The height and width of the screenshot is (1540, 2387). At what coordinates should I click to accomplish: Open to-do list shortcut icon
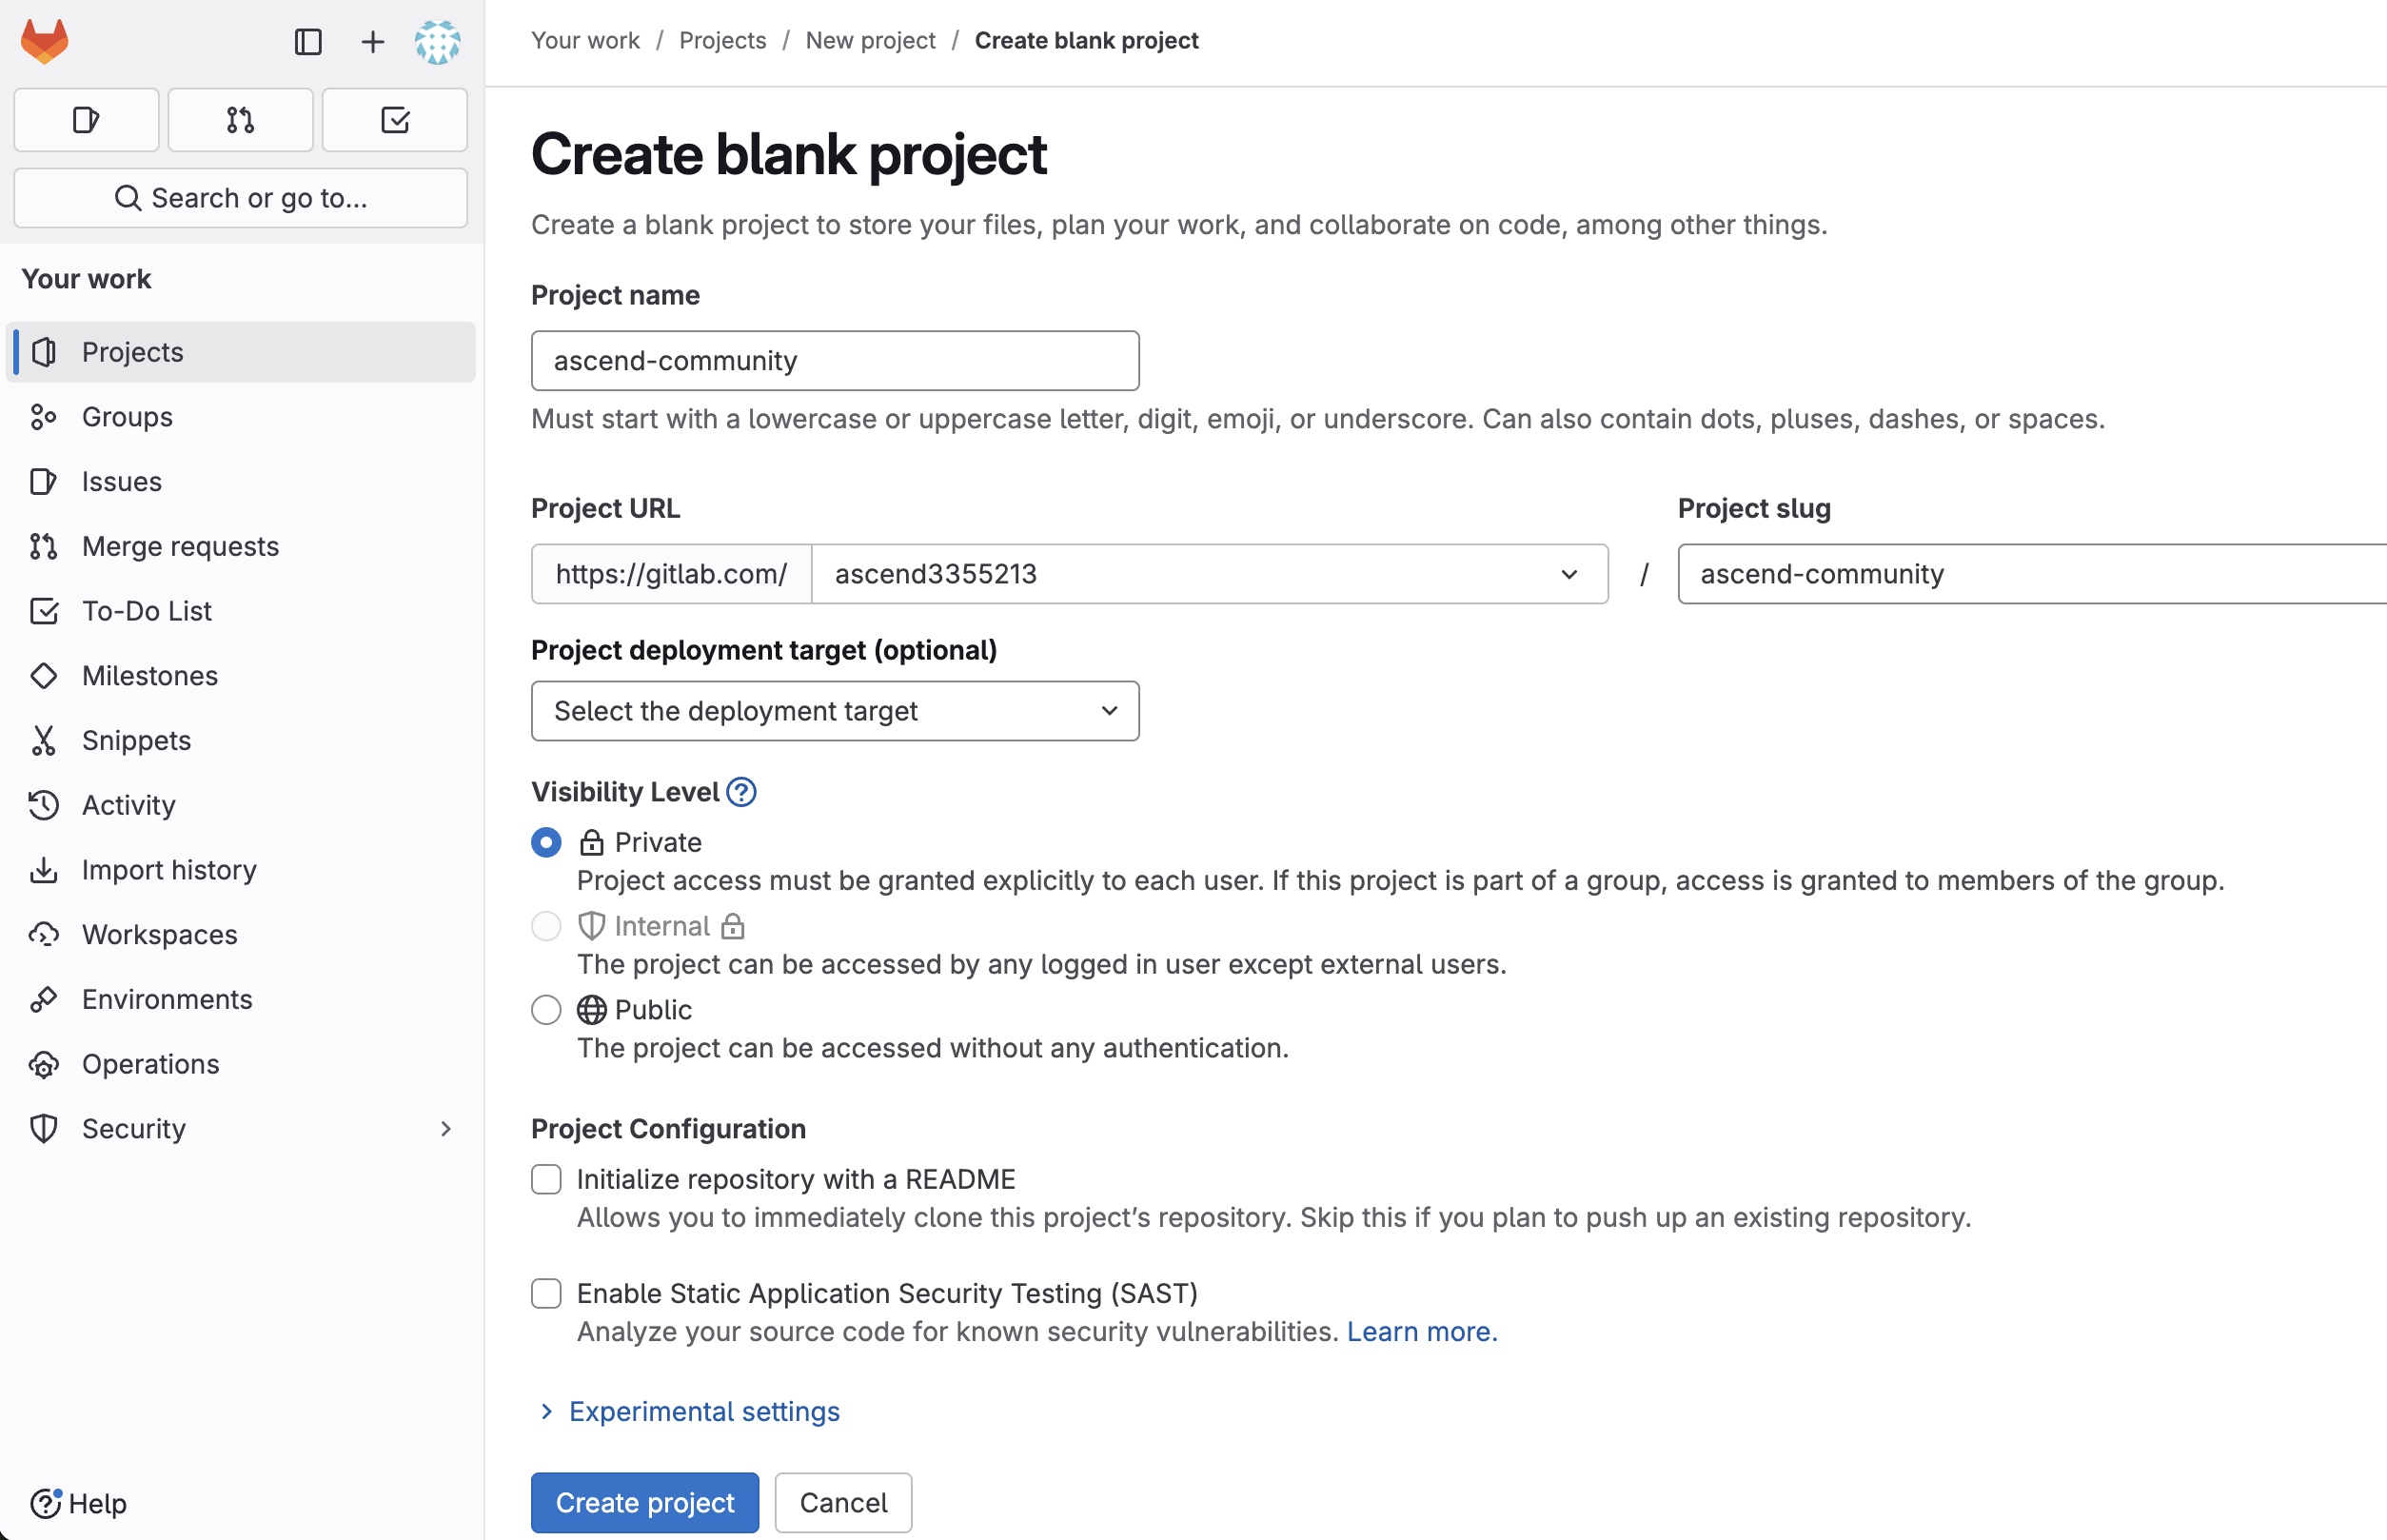(x=394, y=120)
